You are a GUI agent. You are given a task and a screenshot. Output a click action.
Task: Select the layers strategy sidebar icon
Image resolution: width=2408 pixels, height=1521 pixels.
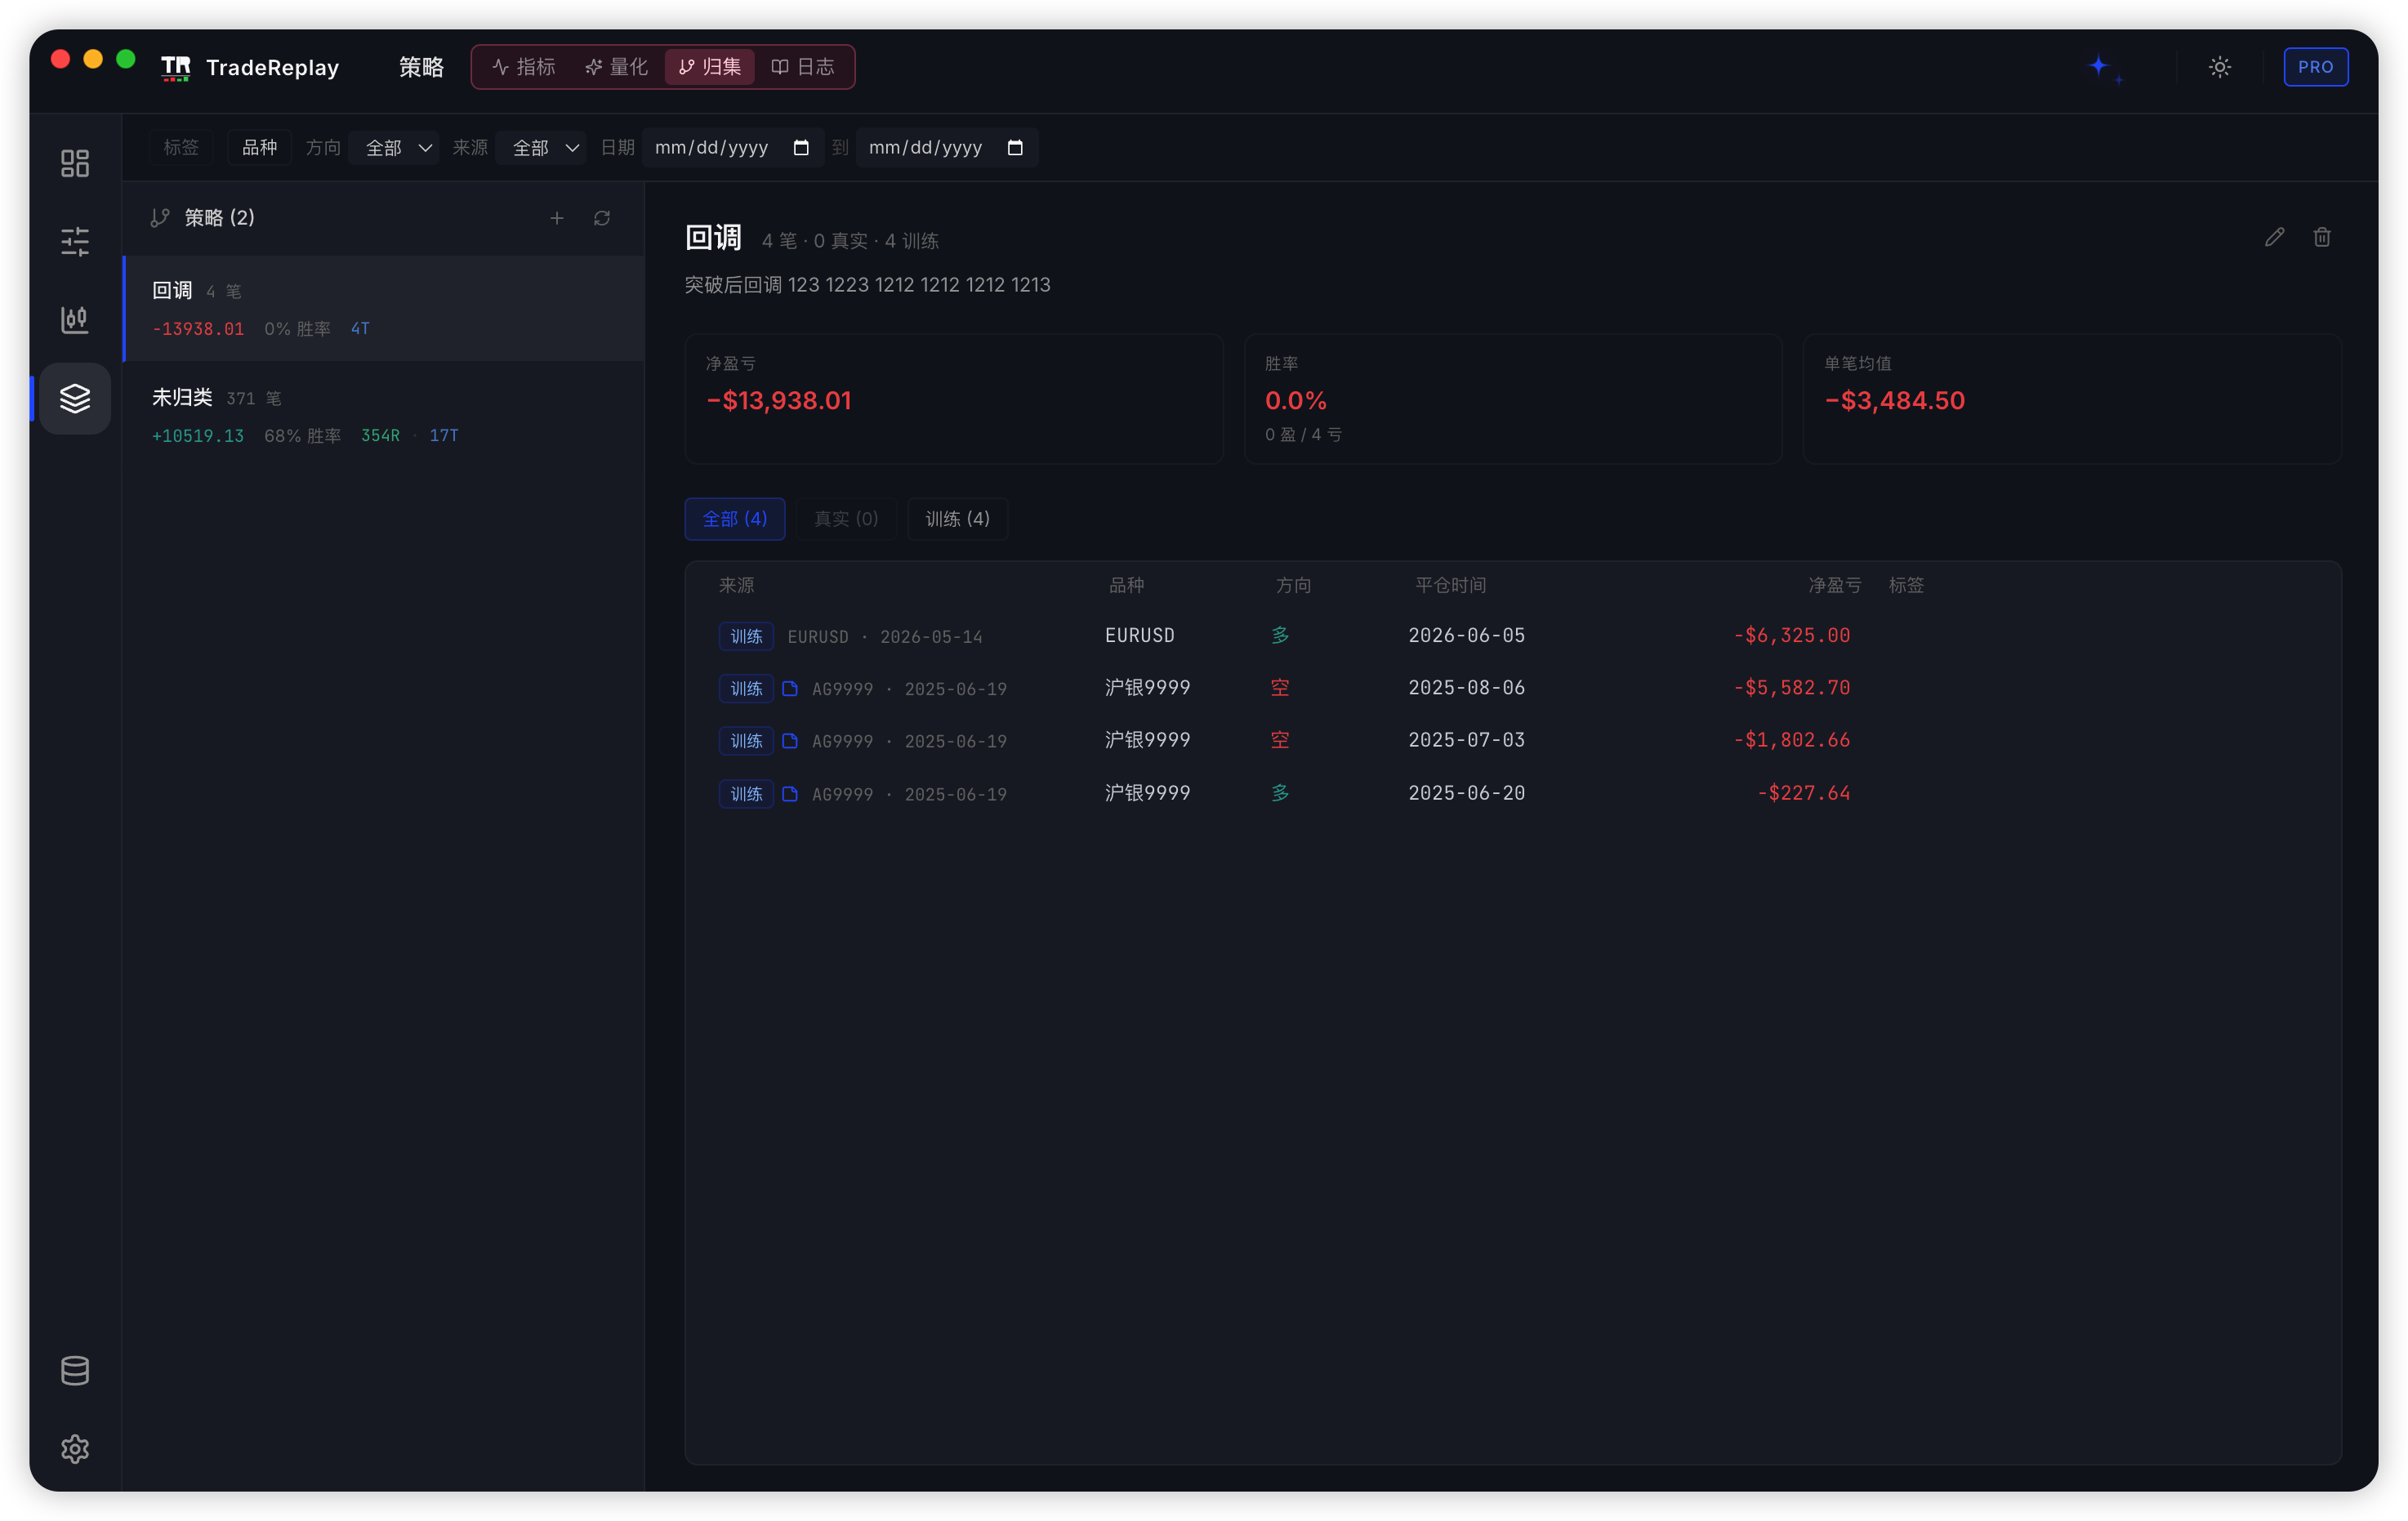(75, 398)
